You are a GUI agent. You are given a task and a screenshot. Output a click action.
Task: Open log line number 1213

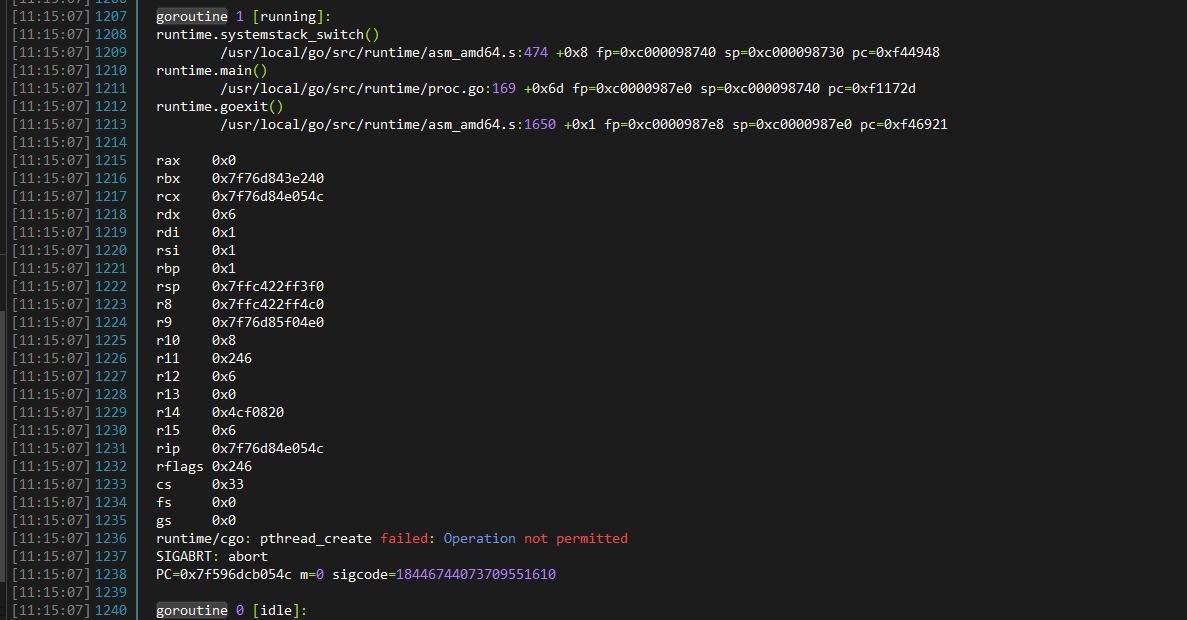pyautogui.click(x=111, y=124)
